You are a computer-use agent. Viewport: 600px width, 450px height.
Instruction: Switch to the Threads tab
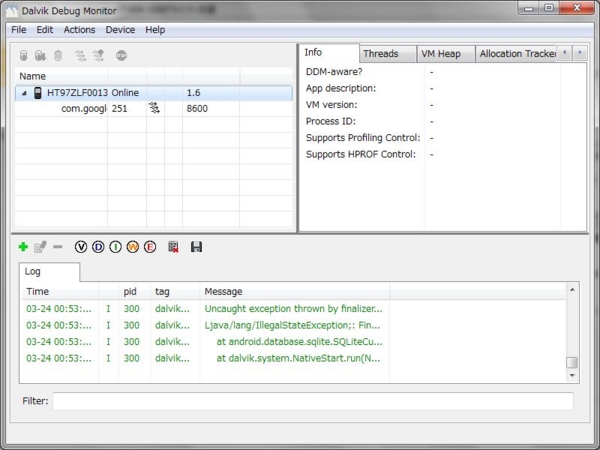click(388, 54)
